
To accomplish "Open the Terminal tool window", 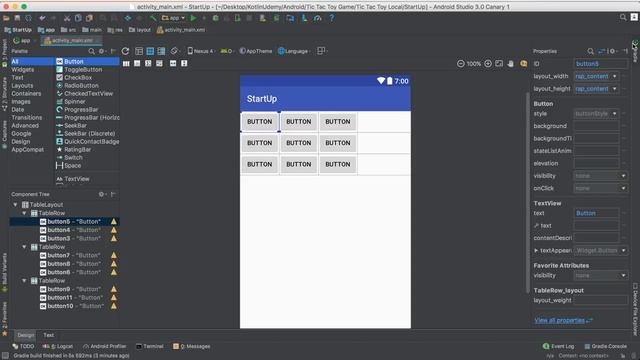I will 150,346.
